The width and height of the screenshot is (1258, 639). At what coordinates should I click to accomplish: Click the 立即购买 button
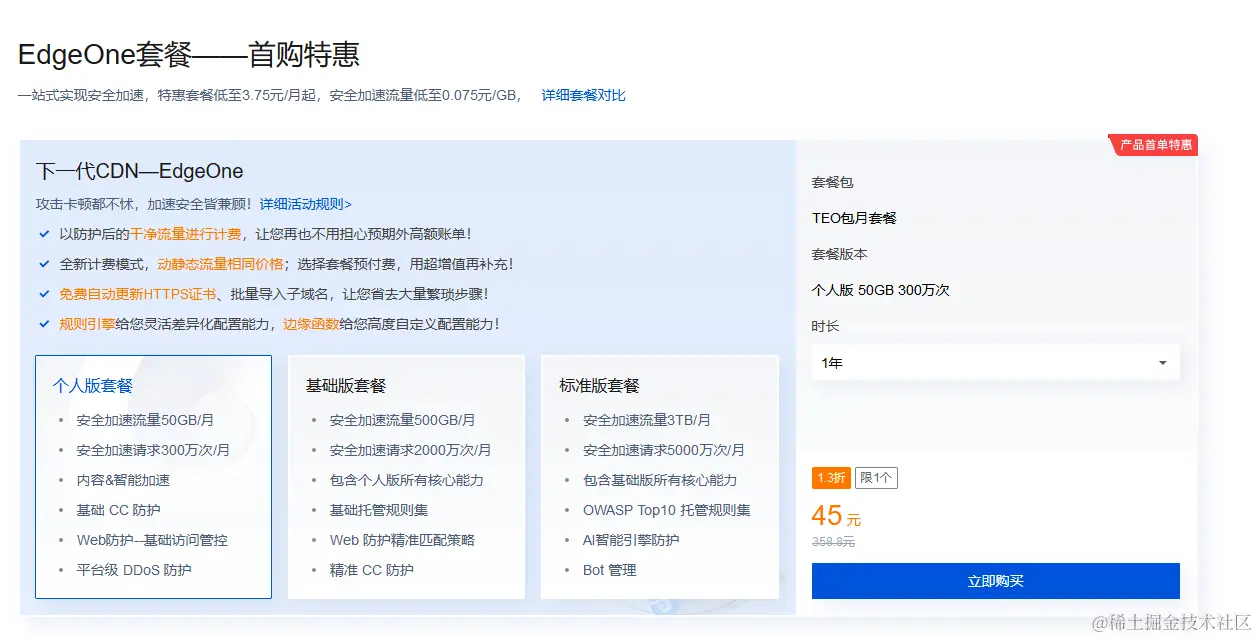tap(995, 581)
